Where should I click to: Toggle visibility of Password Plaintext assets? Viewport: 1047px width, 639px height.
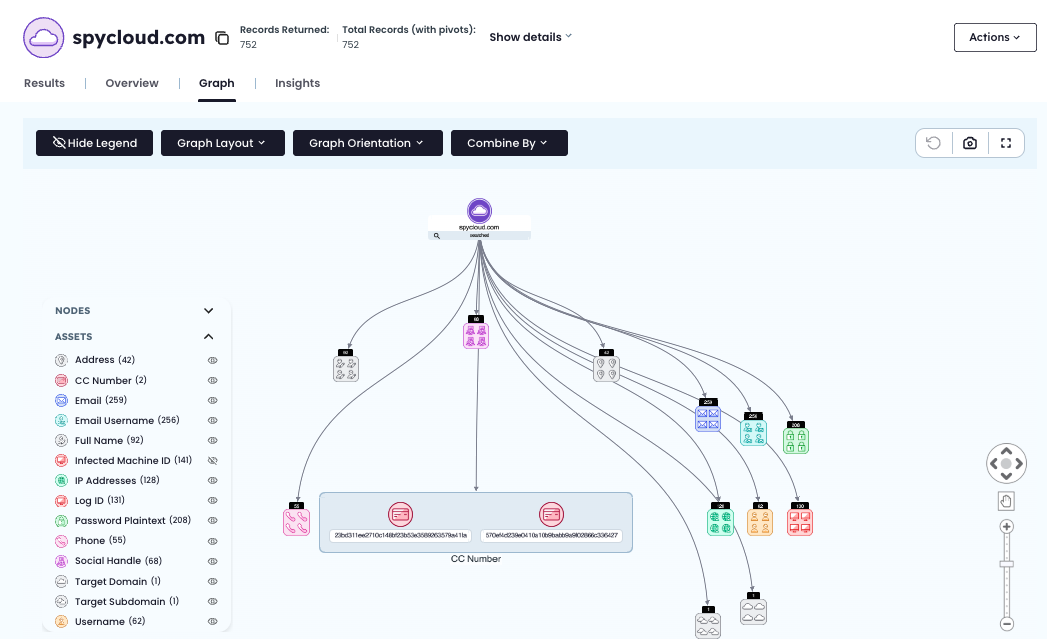(212, 520)
